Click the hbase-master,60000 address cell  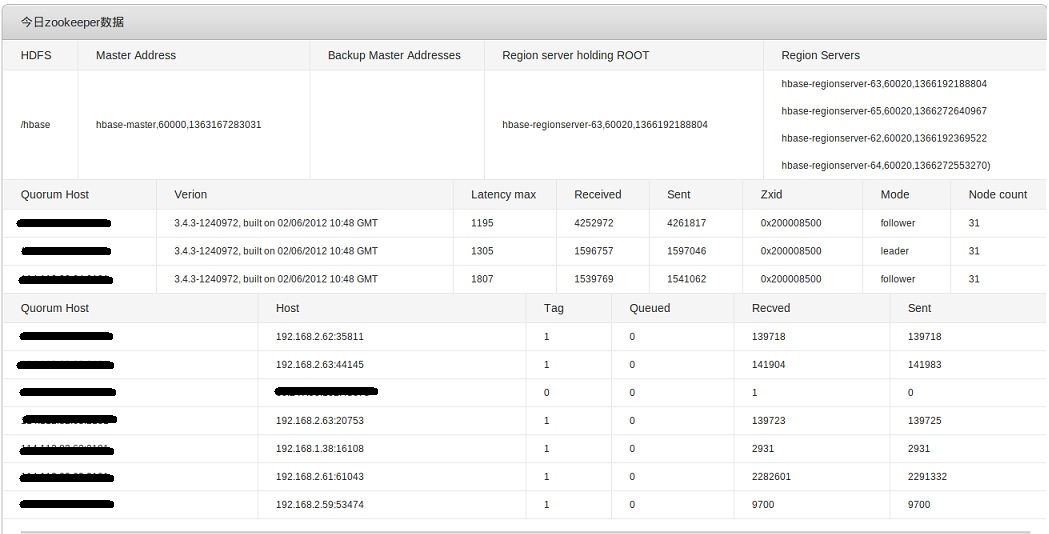179,125
